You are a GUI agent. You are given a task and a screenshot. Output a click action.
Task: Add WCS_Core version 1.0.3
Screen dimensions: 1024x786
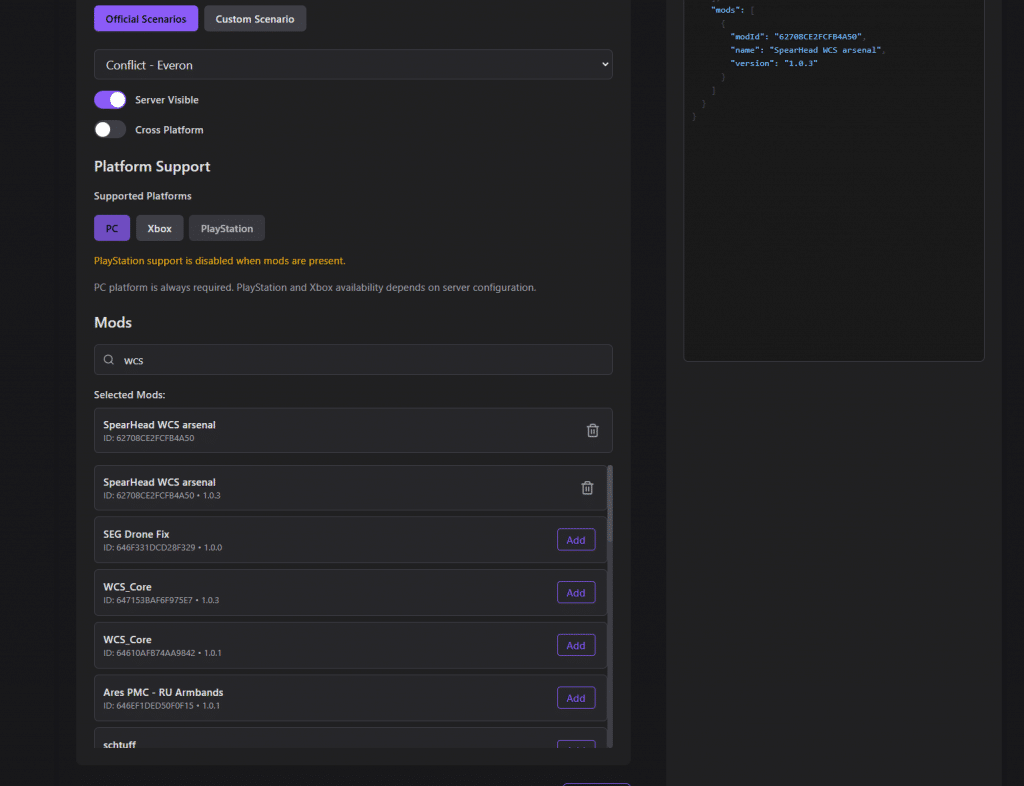[x=575, y=592]
